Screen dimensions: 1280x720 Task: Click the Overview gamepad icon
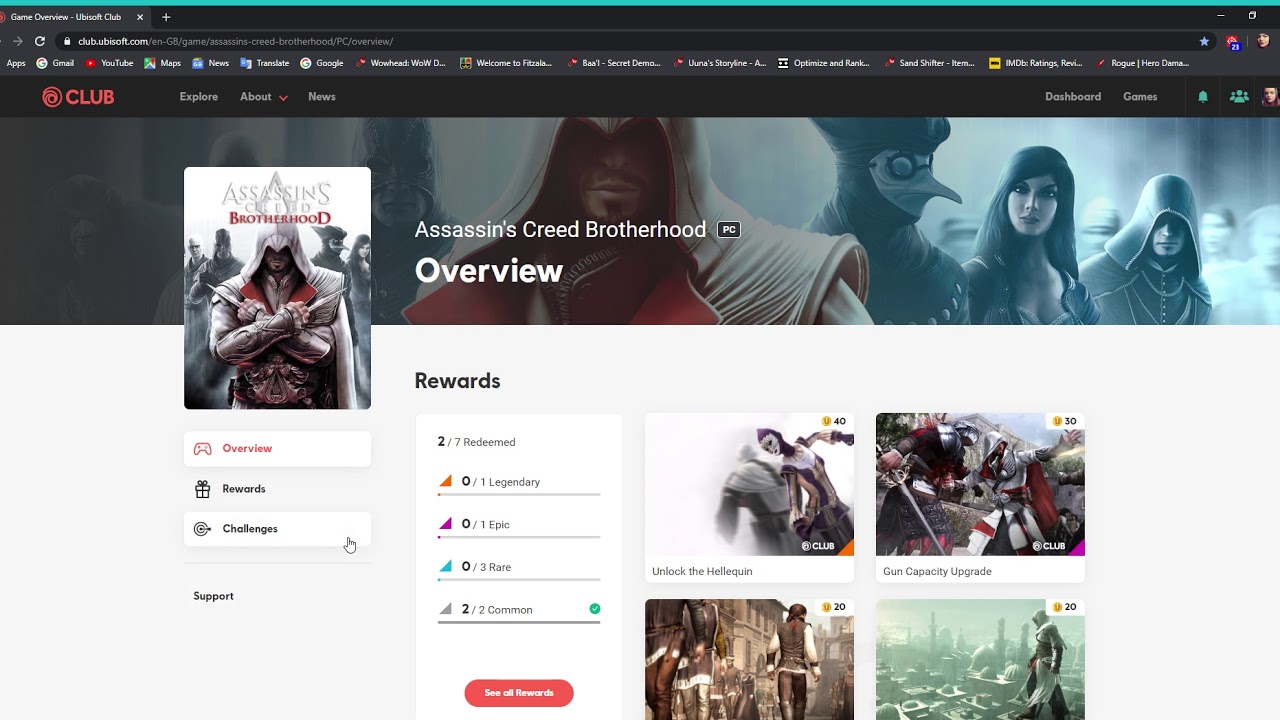(202, 449)
